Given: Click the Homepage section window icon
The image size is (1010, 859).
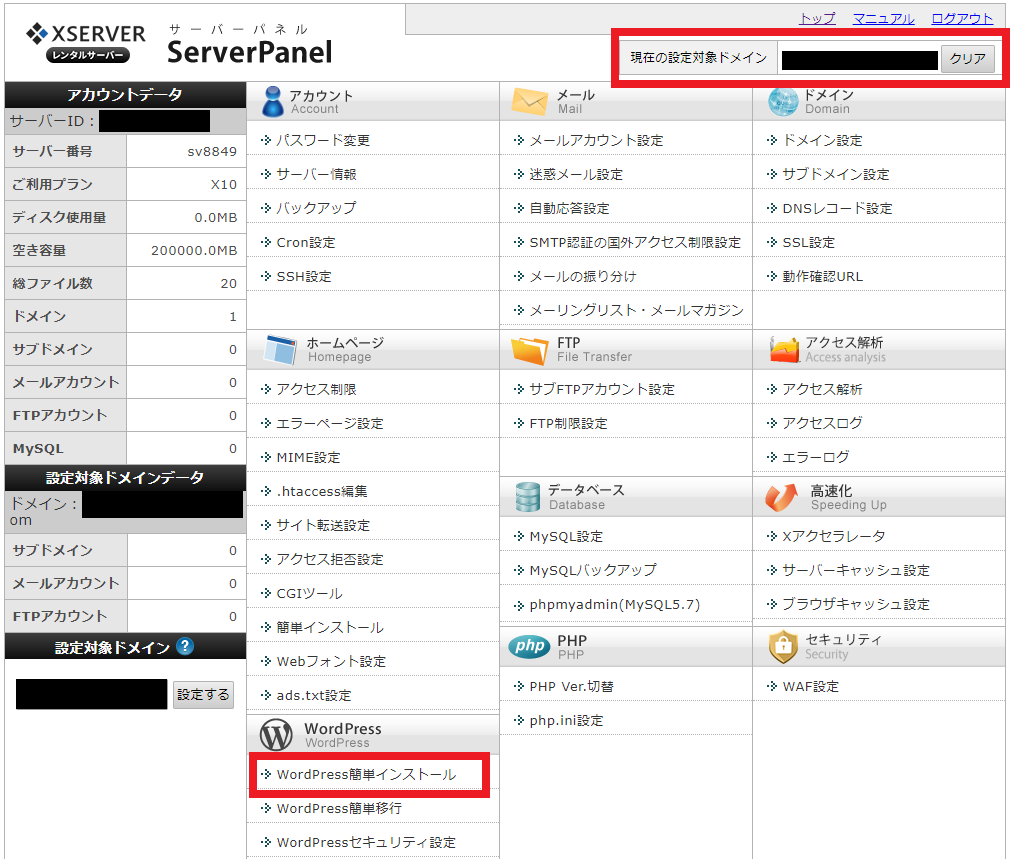Looking at the screenshot, I should [x=280, y=349].
